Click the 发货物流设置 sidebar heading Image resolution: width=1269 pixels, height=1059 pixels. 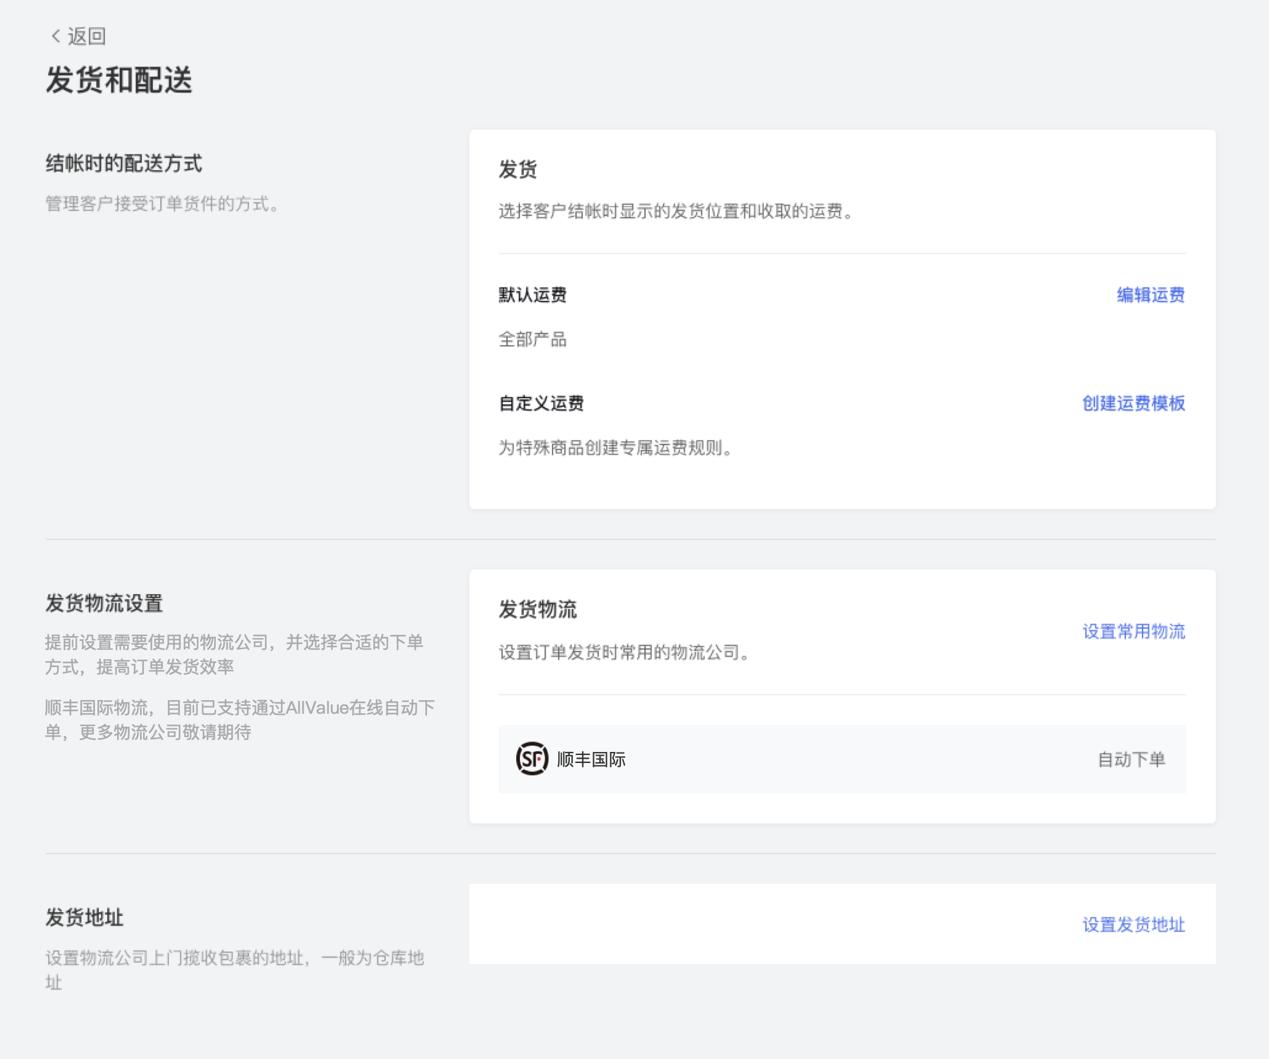pos(106,604)
